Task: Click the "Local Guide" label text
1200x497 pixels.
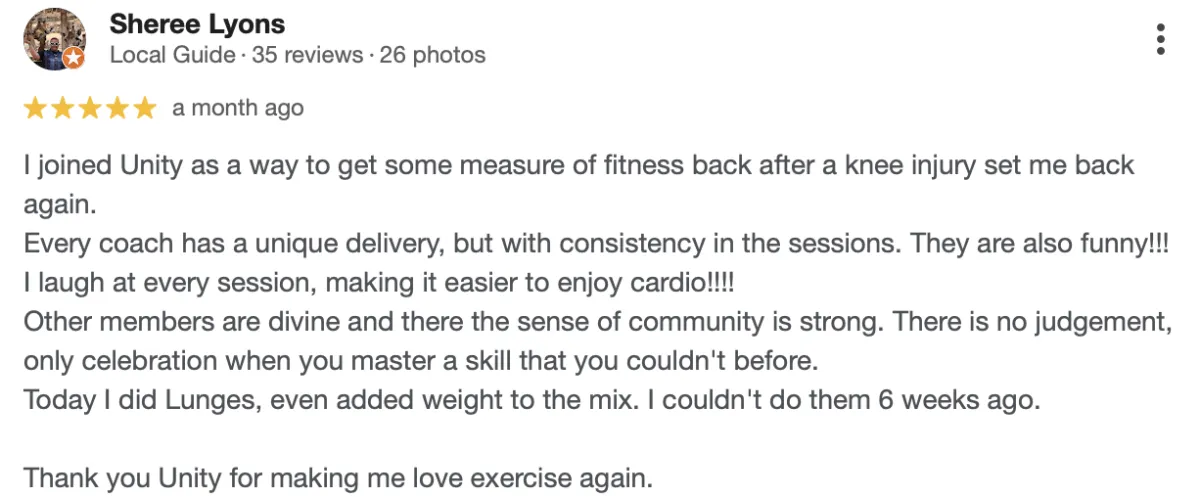Action: [173, 55]
